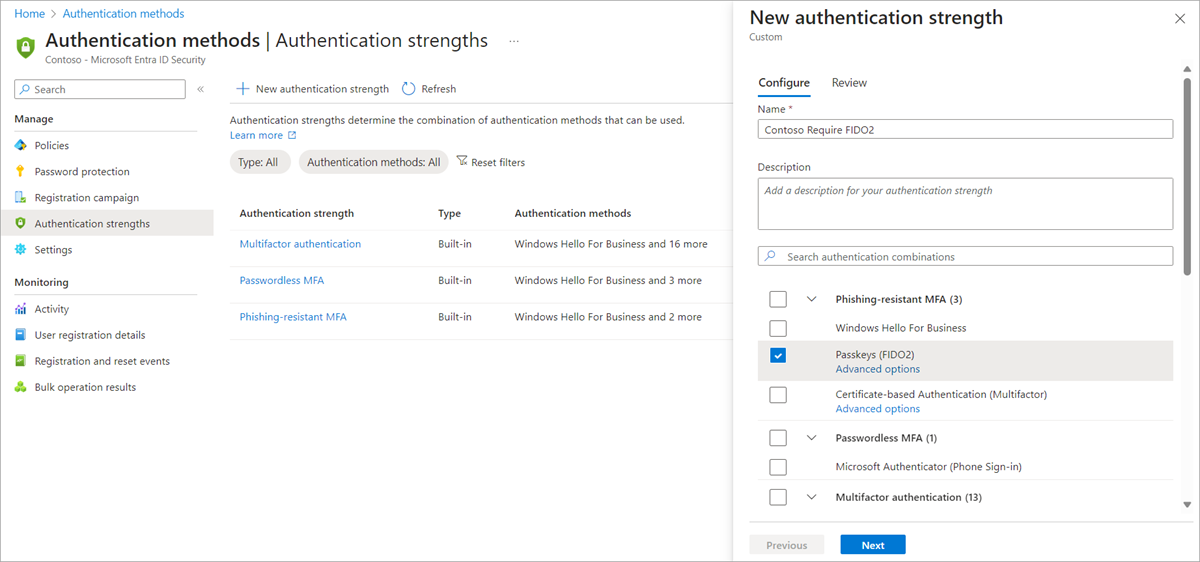
Task: Click the Description text area
Action: (965, 204)
